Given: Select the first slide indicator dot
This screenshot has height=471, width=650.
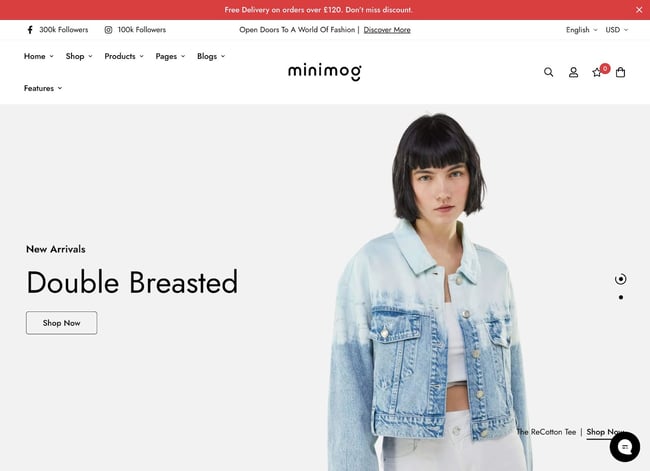Looking at the screenshot, I should click(x=621, y=279).
